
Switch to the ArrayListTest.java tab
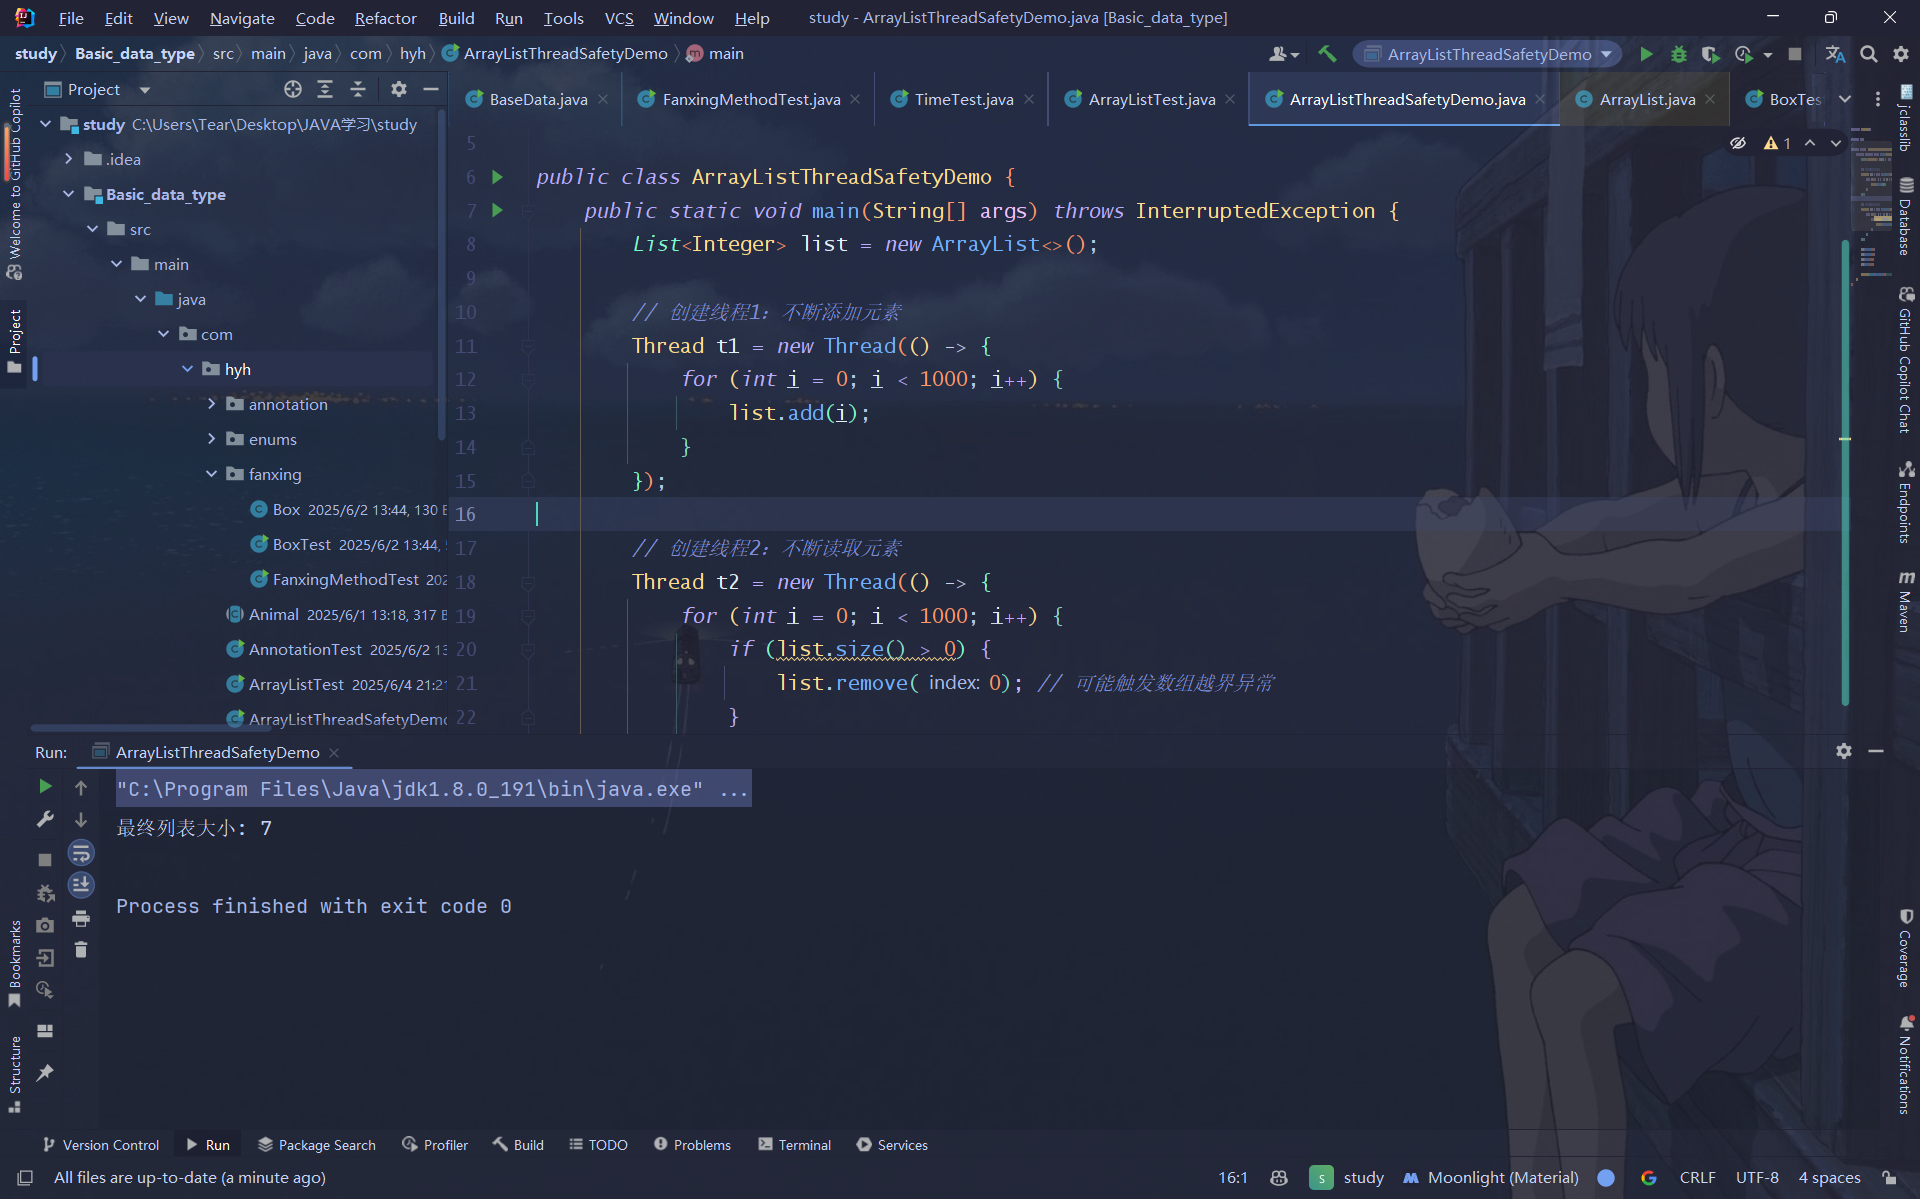(1151, 99)
